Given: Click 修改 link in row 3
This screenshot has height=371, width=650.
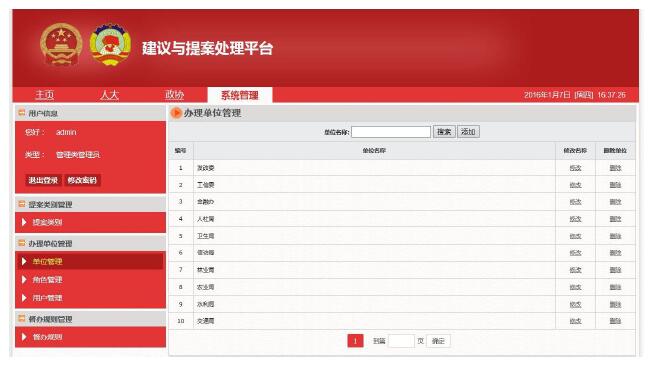Looking at the screenshot, I should [x=575, y=202].
